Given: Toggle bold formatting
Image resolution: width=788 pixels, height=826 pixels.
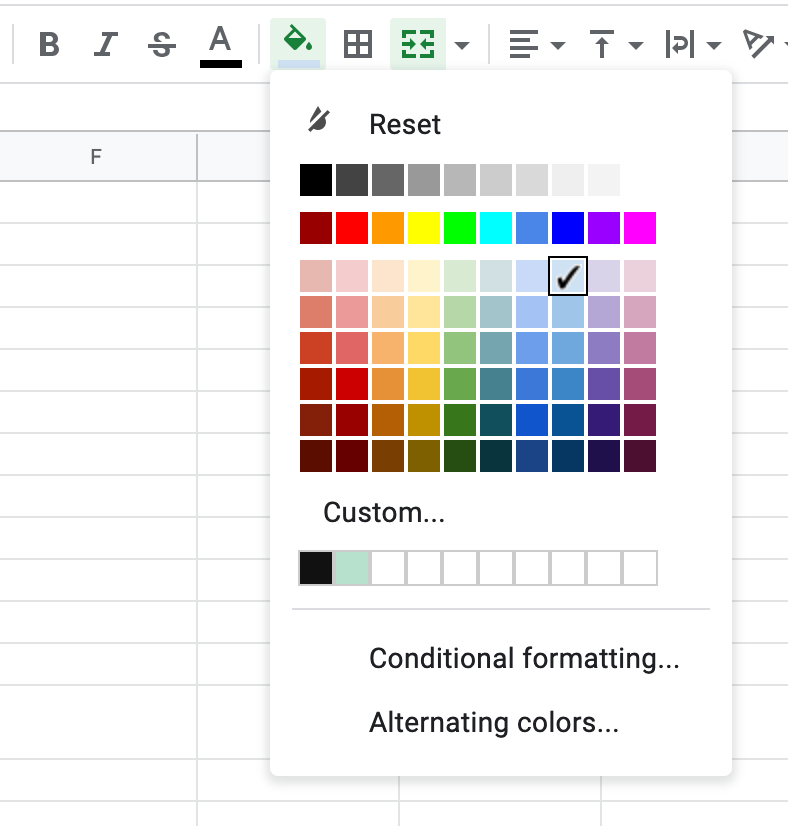Looking at the screenshot, I should [x=50, y=44].
